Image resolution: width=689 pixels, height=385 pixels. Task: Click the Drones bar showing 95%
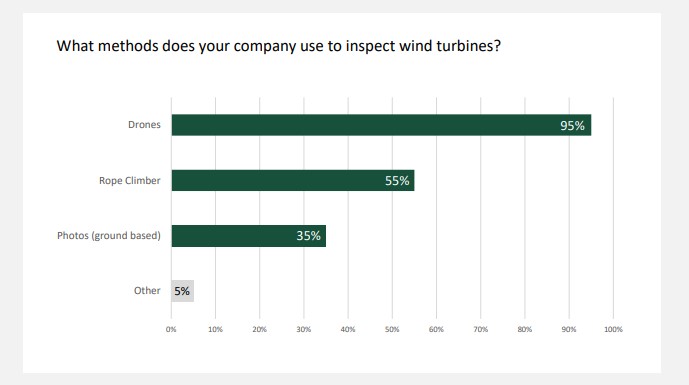click(381, 125)
